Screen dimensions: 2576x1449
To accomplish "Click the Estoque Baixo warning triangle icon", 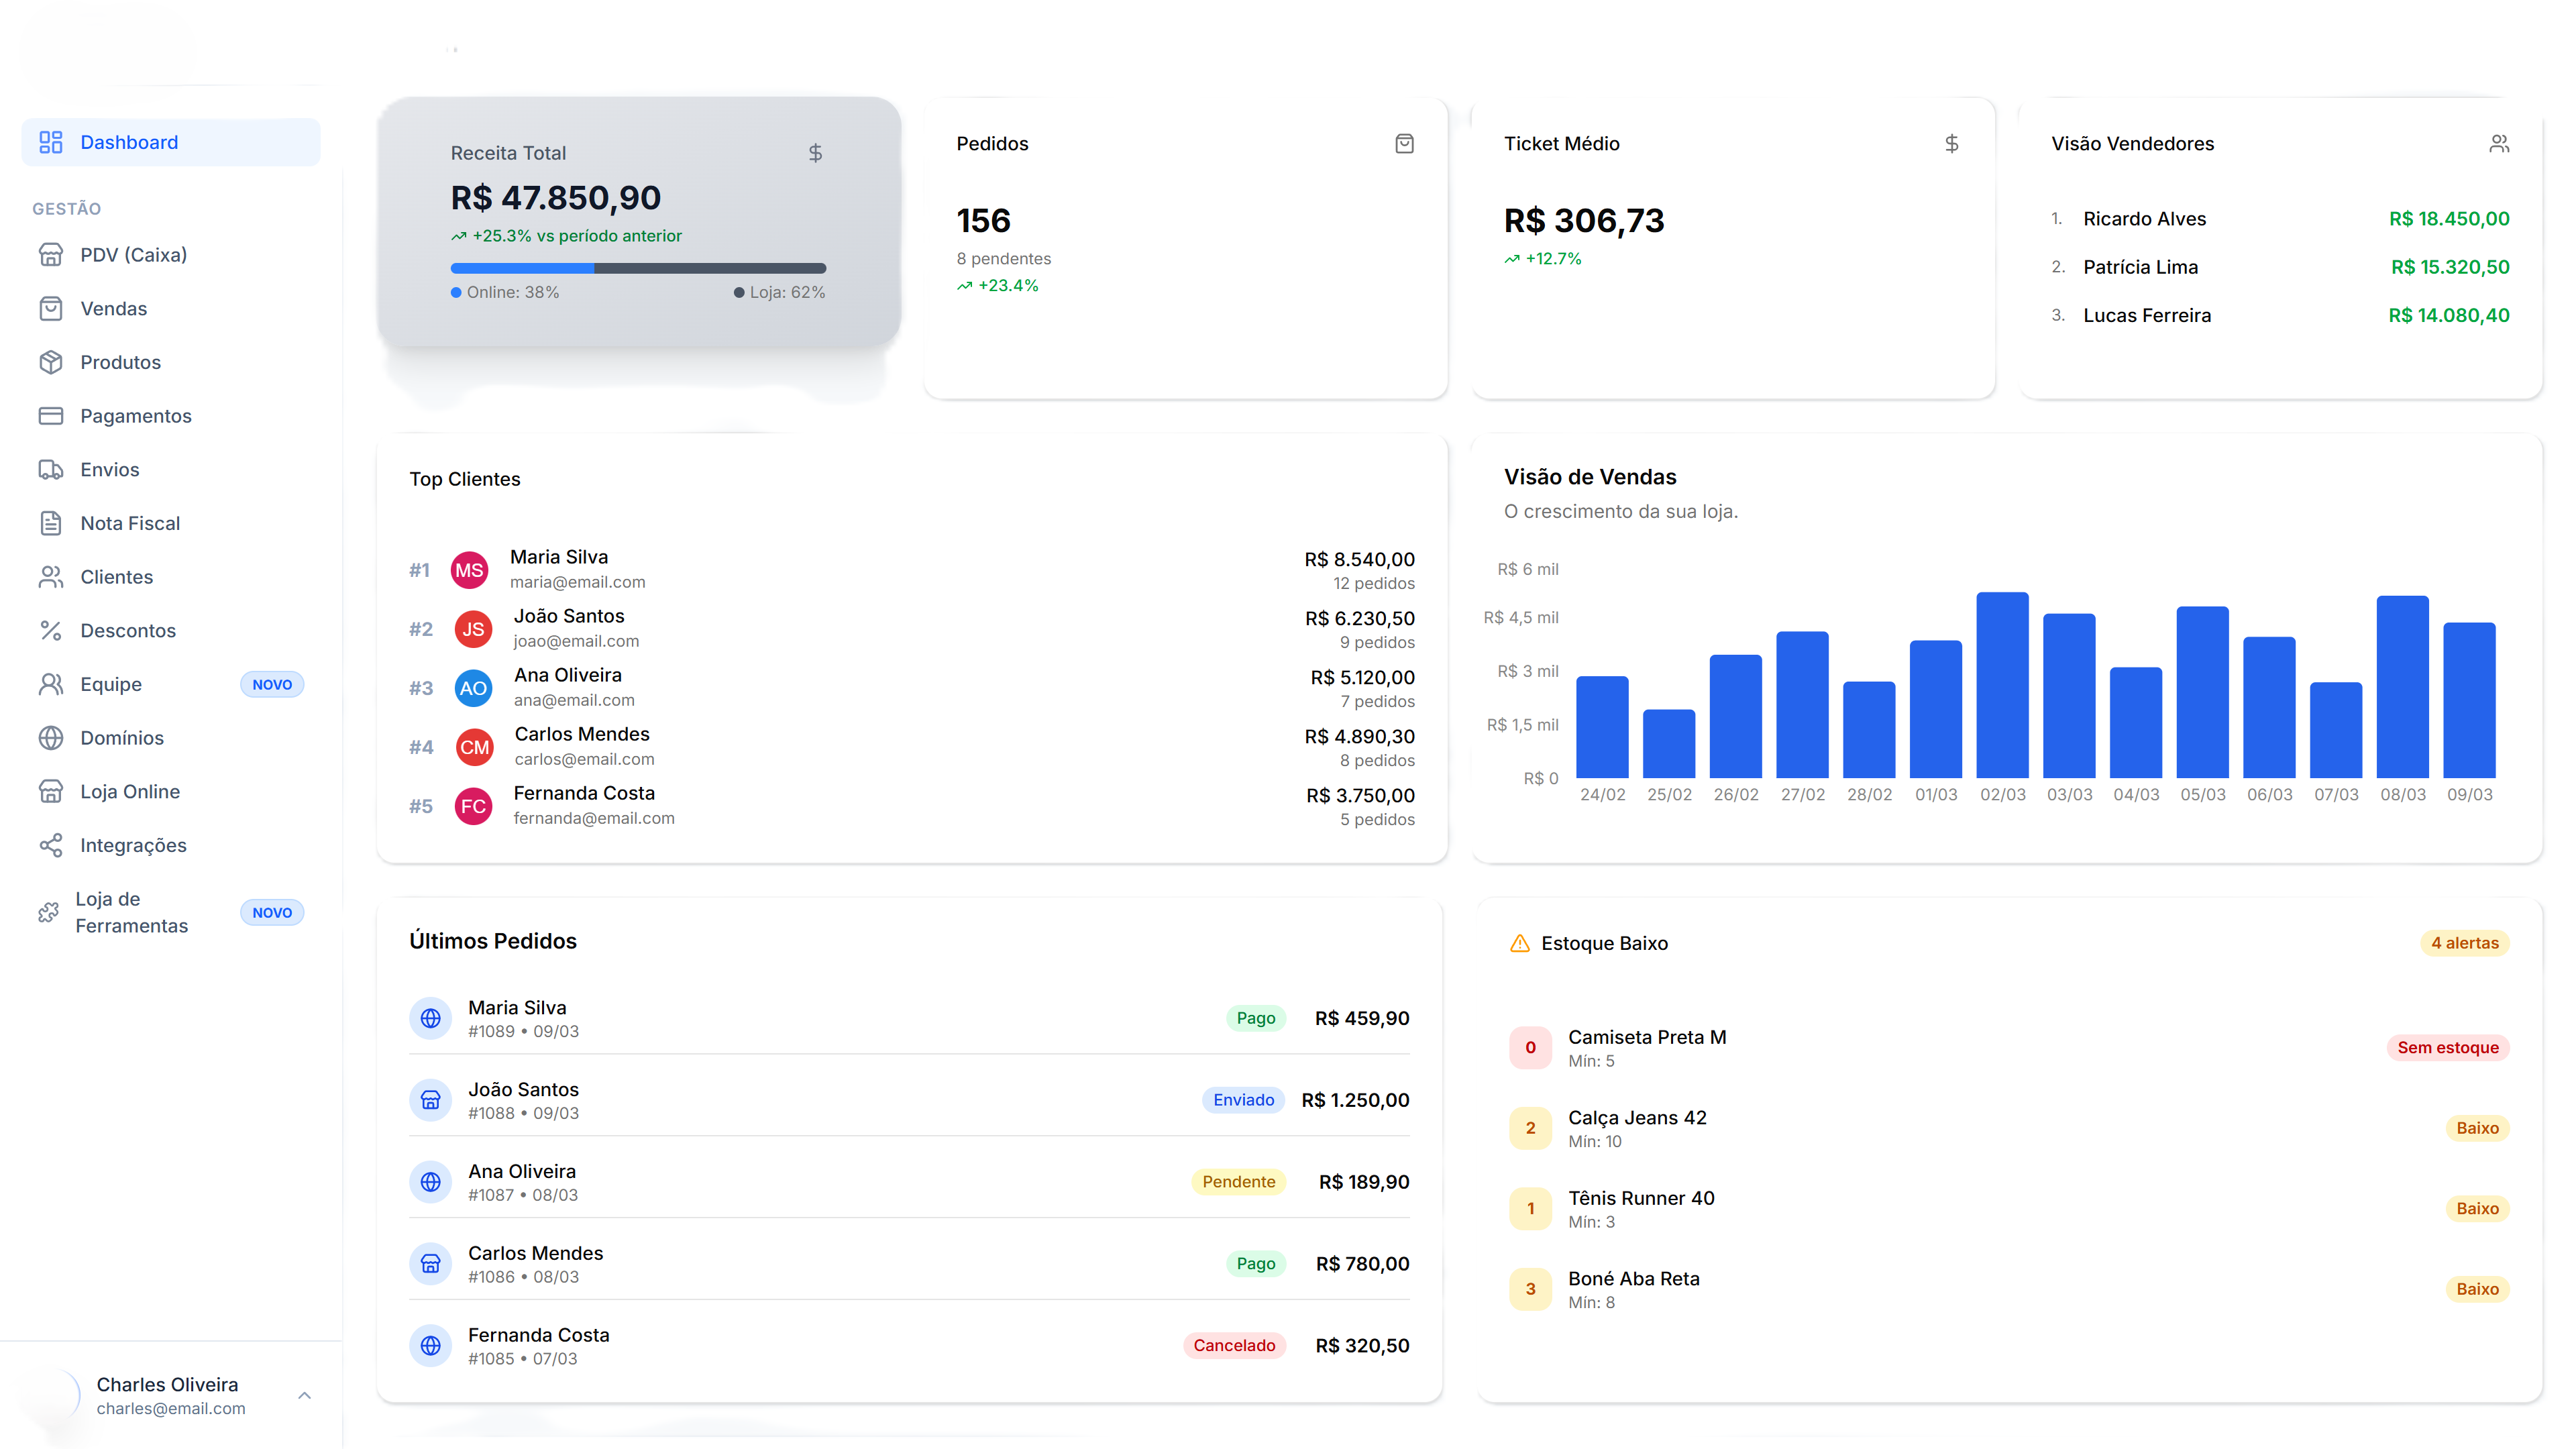I will pos(1519,943).
